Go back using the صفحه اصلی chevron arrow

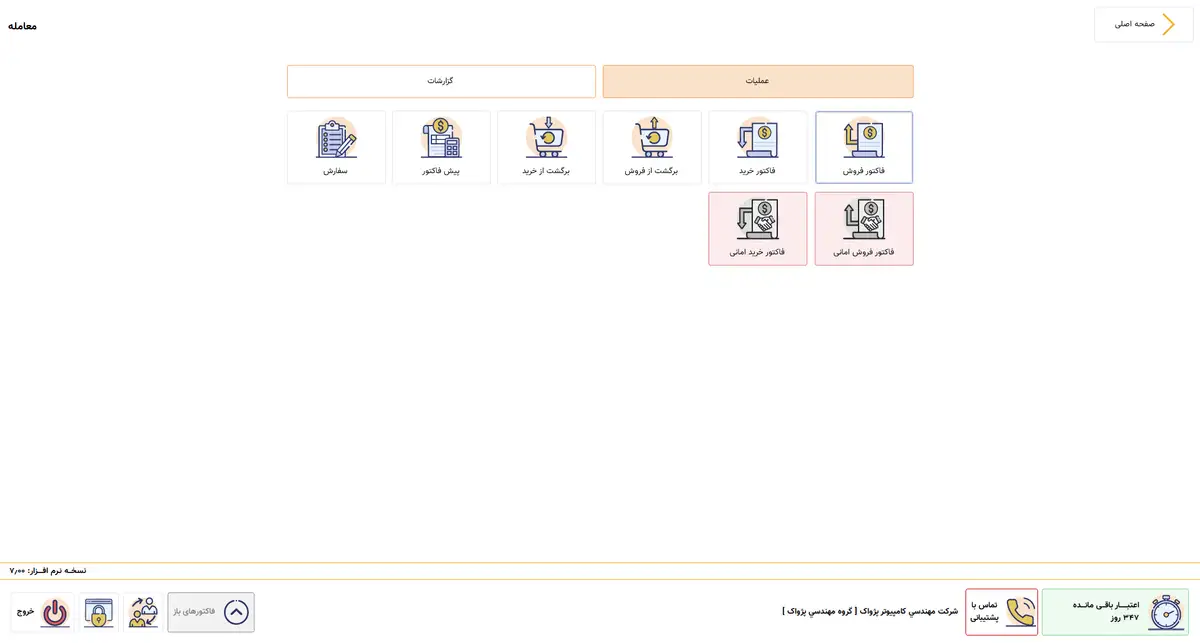coord(1167,24)
